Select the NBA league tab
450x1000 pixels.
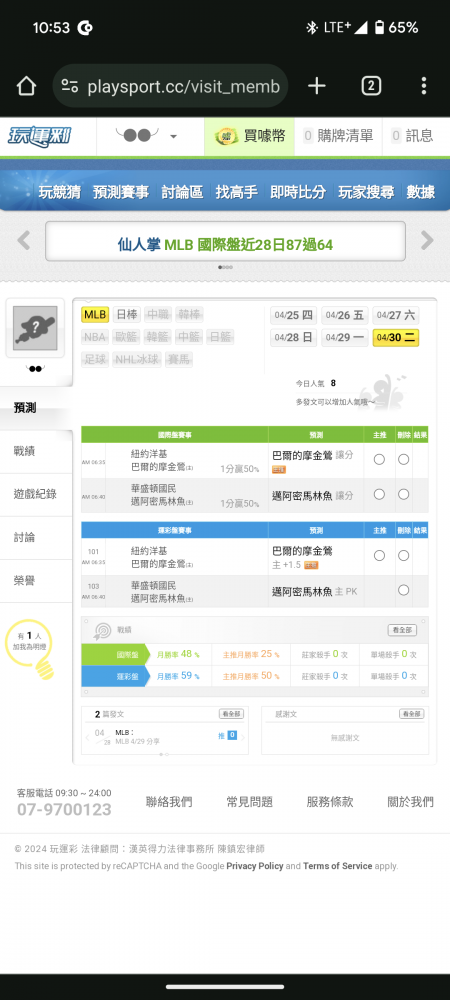[96, 337]
